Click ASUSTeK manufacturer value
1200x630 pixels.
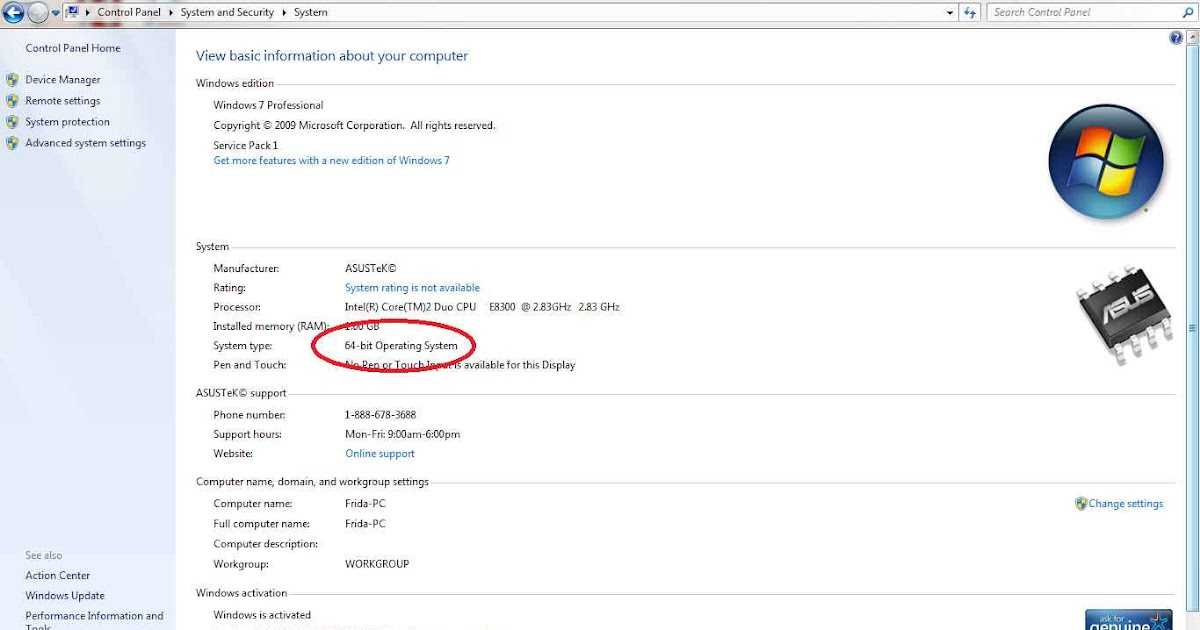tap(371, 269)
